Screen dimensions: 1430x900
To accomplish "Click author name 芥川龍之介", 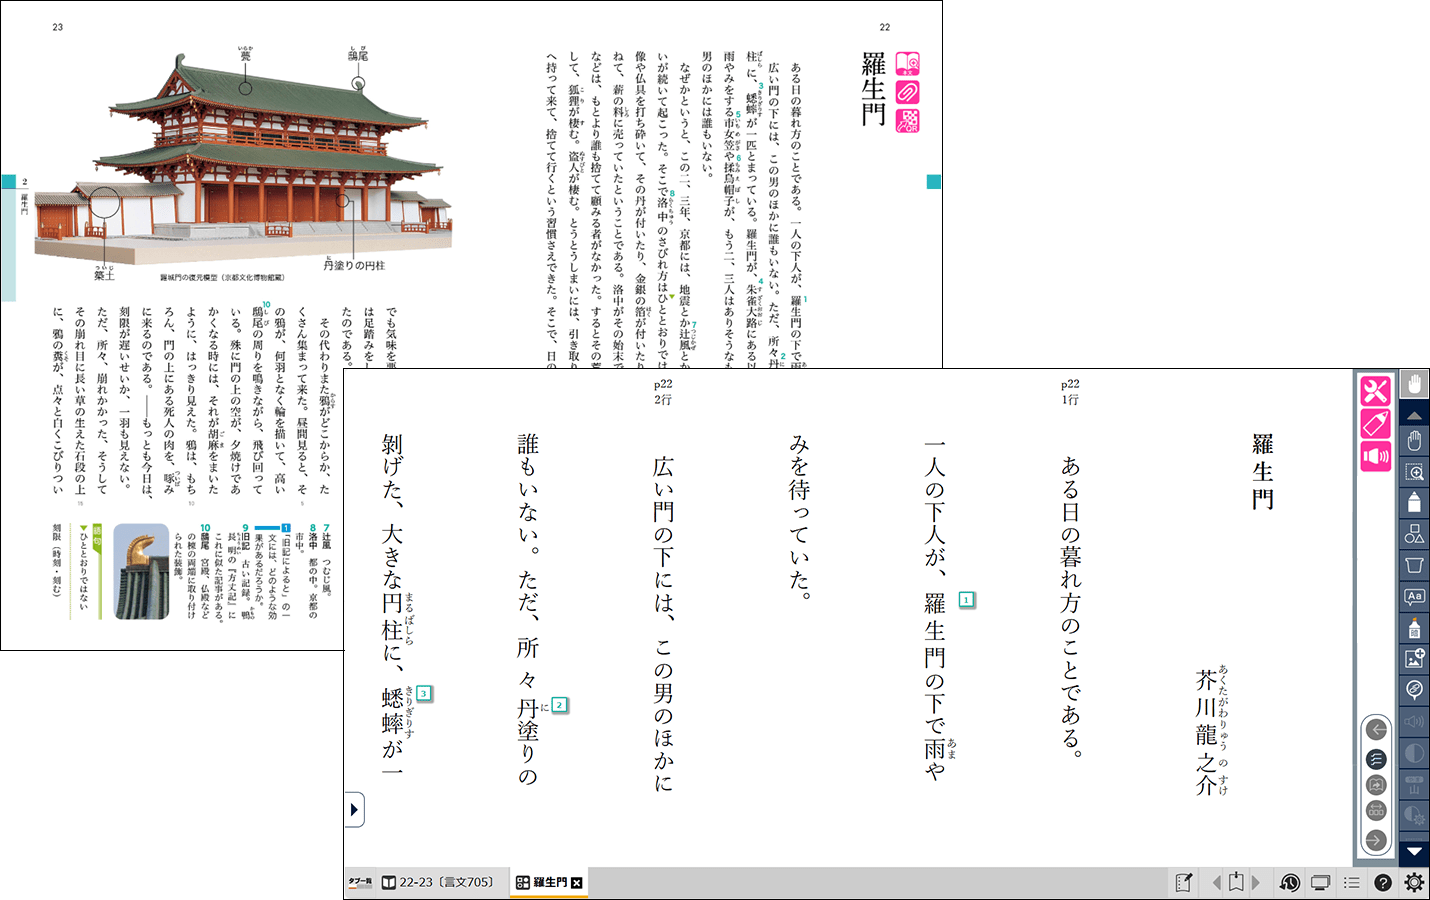I will (x=1207, y=733).
